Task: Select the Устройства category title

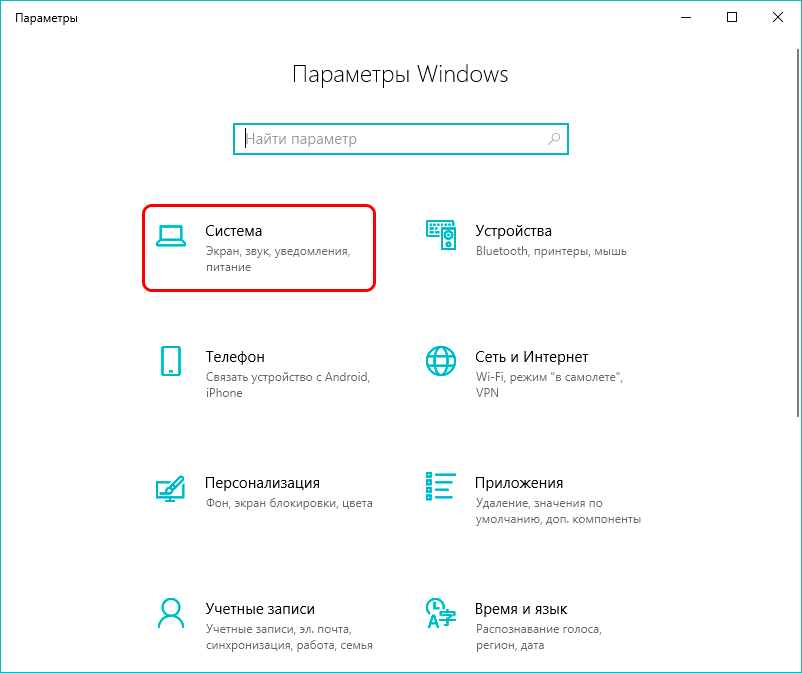Action: 514,231
